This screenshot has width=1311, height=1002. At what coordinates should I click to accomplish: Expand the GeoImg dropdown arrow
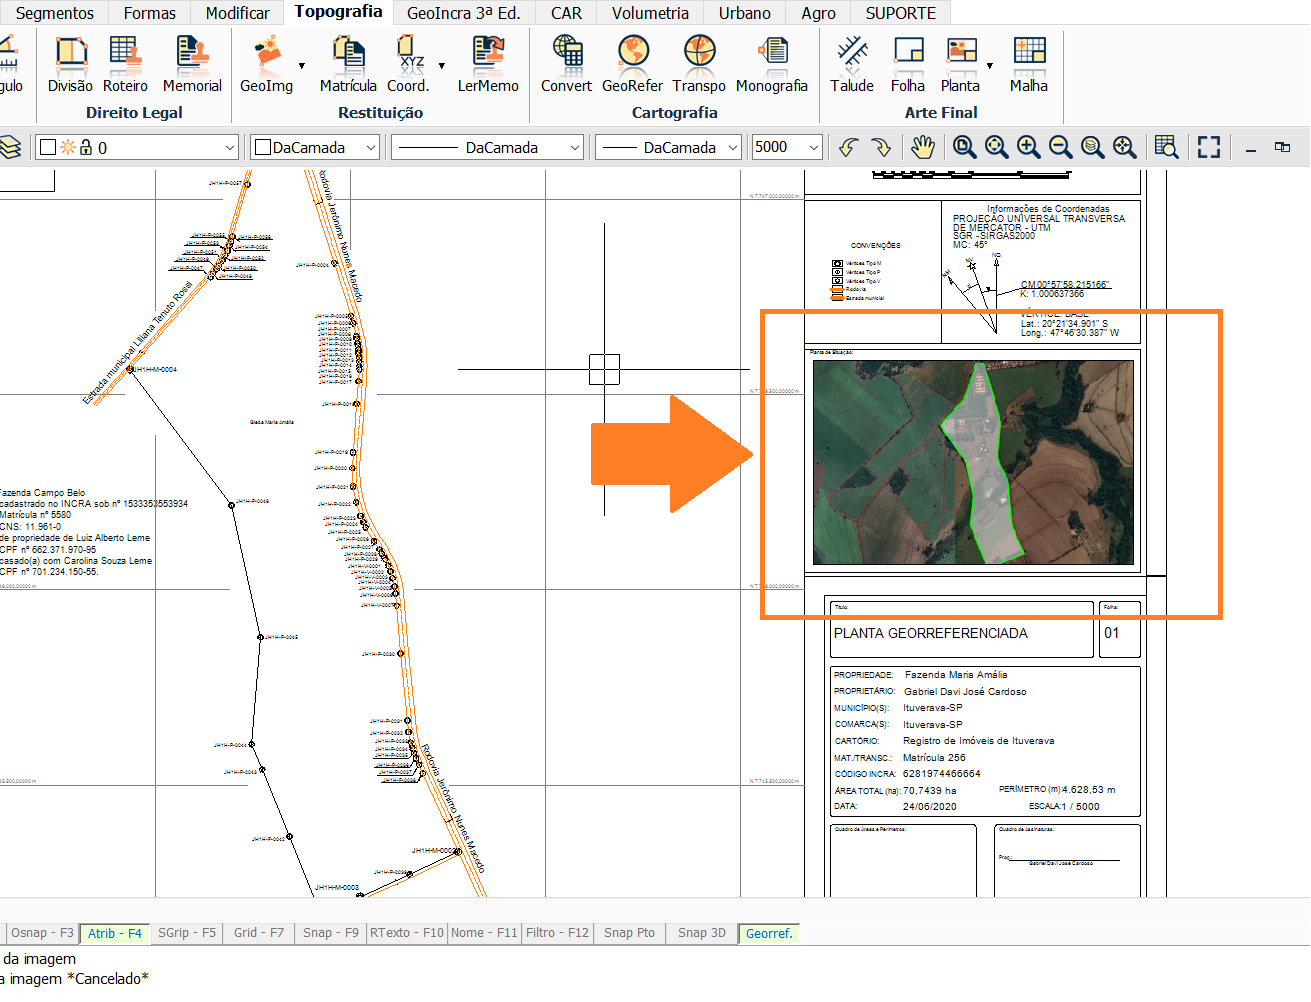(x=302, y=66)
